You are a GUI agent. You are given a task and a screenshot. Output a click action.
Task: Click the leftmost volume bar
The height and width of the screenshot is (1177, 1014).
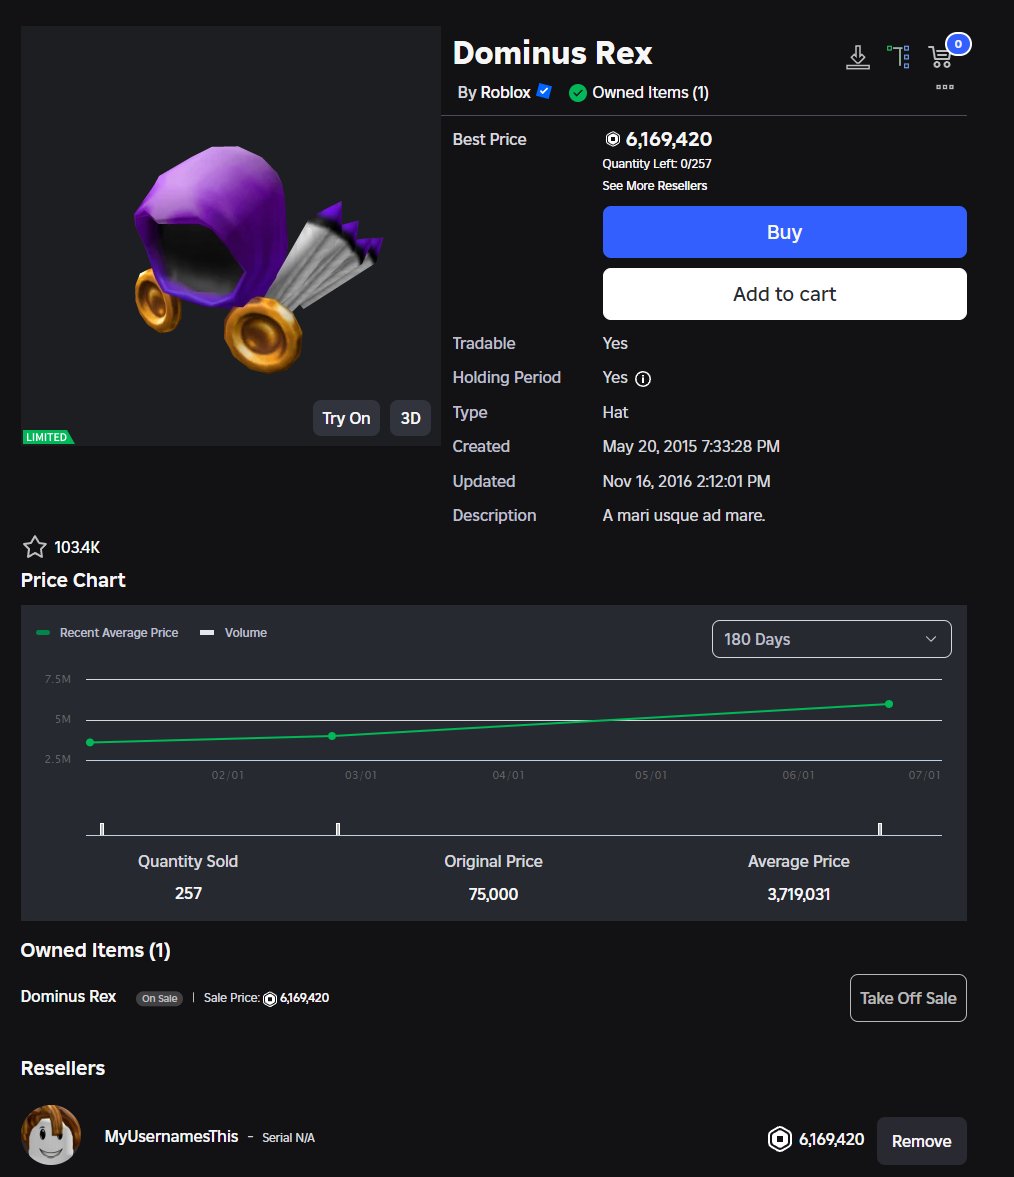[102, 829]
